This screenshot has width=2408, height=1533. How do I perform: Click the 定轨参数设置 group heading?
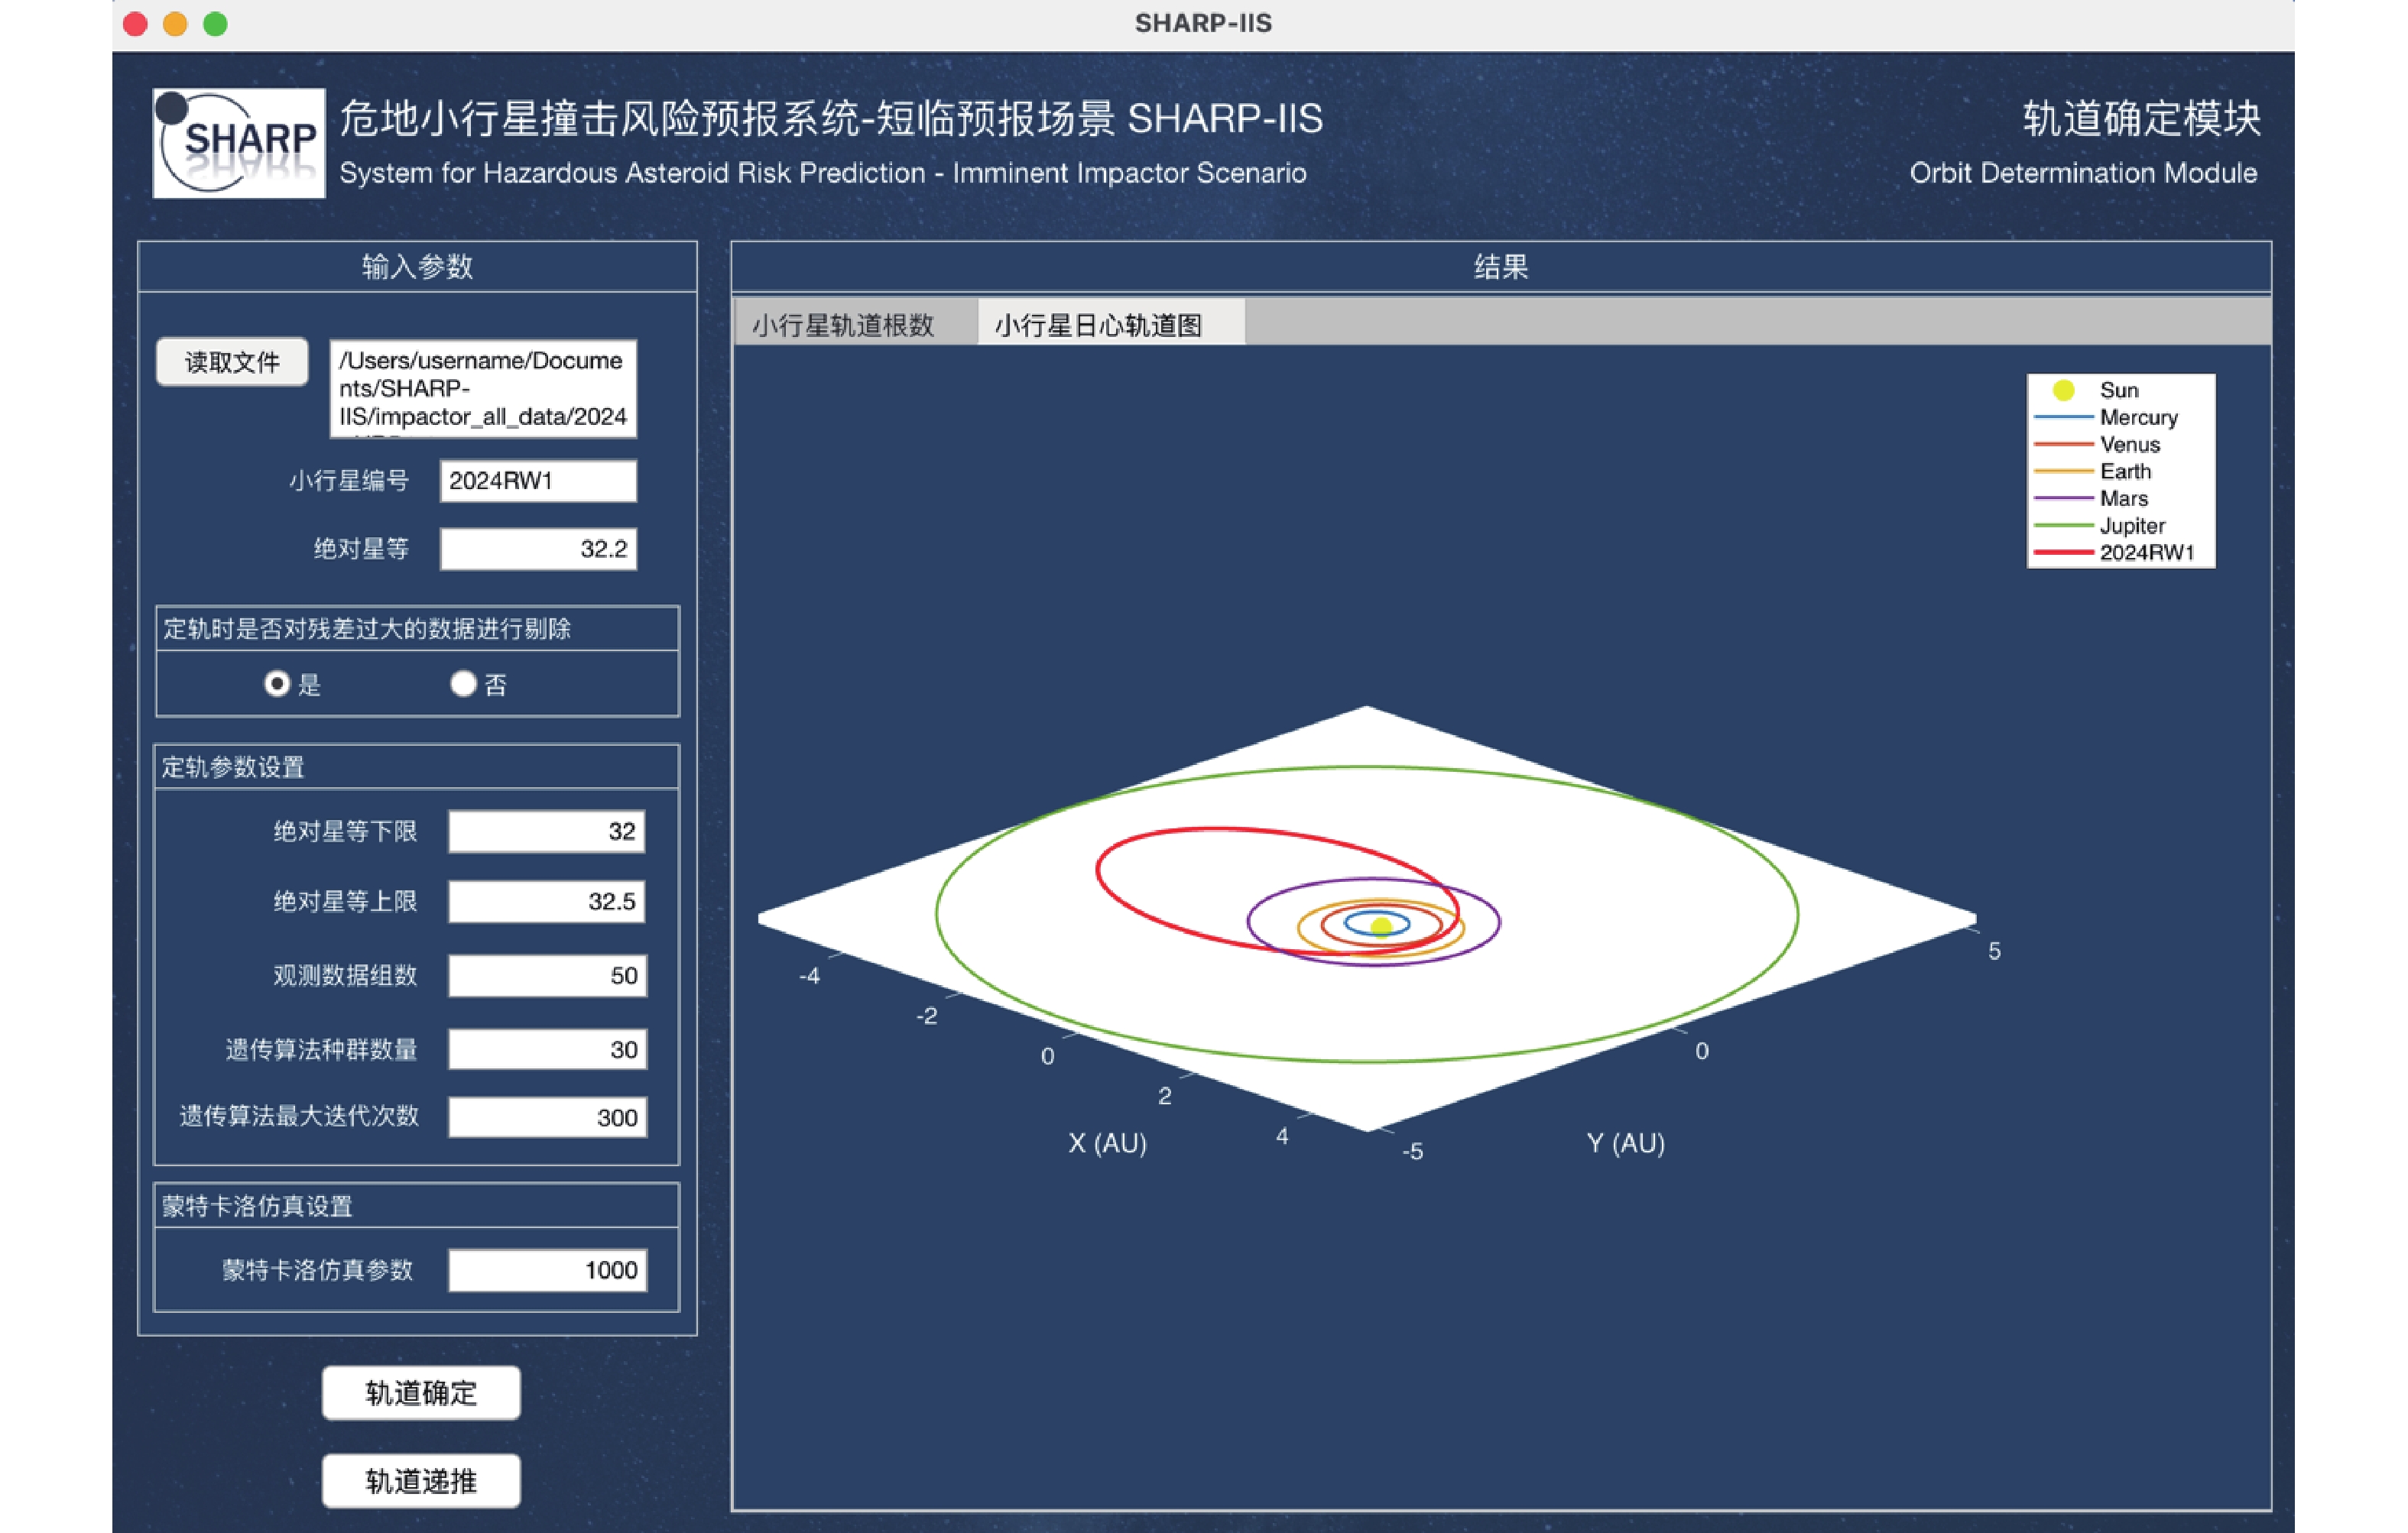[x=233, y=767]
